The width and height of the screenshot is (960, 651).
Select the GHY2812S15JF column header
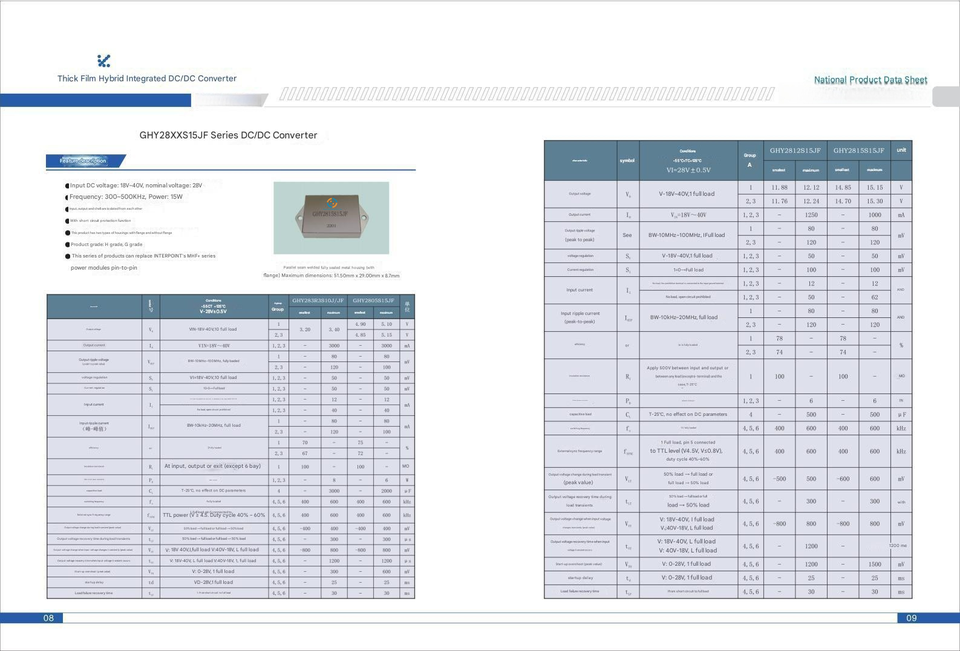click(x=795, y=150)
